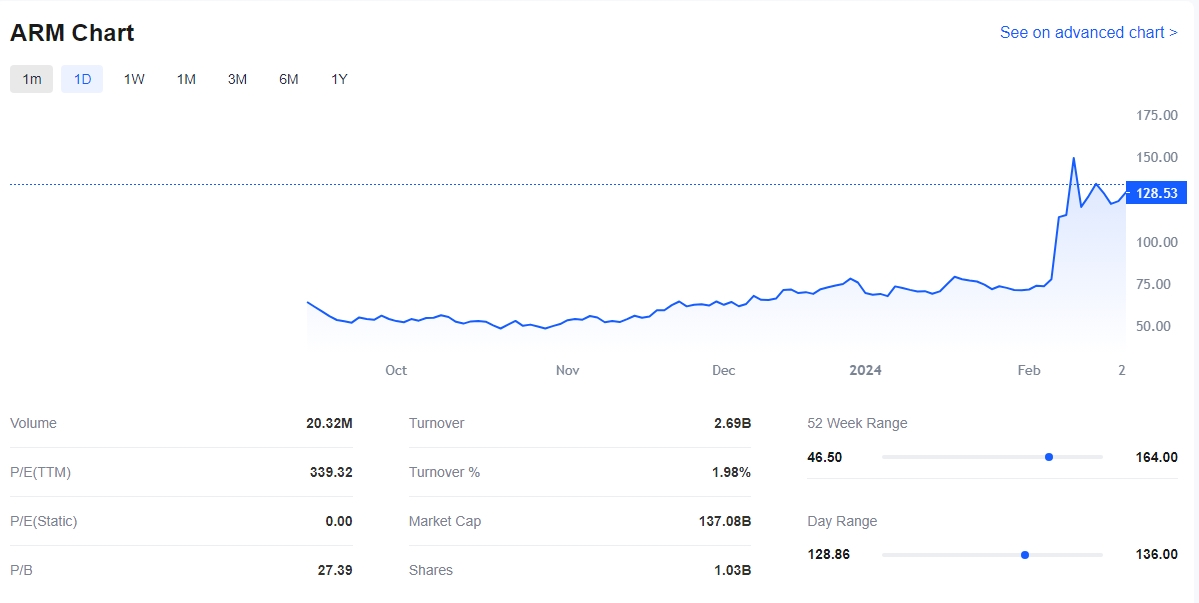The height and width of the screenshot is (603, 1199).
Task: Click the Market Cap value 137.08B
Action: [724, 522]
